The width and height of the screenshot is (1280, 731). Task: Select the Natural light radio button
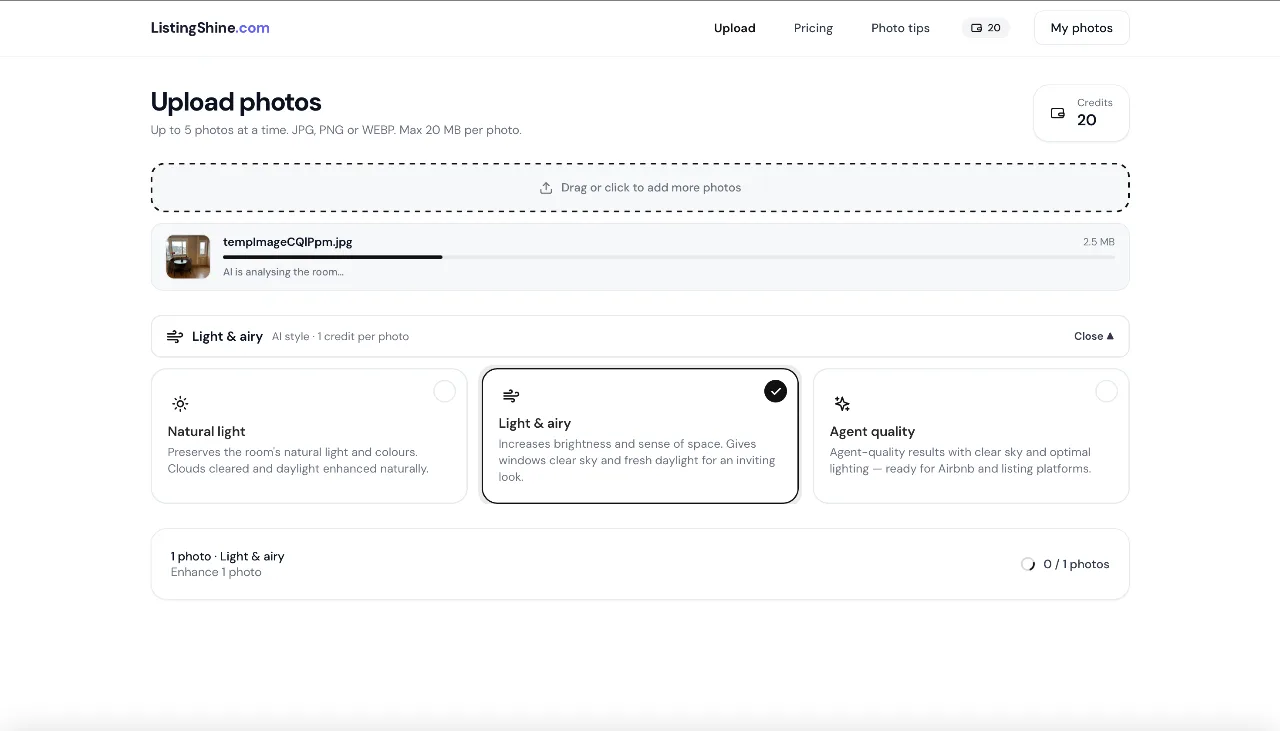tap(445, 391)
